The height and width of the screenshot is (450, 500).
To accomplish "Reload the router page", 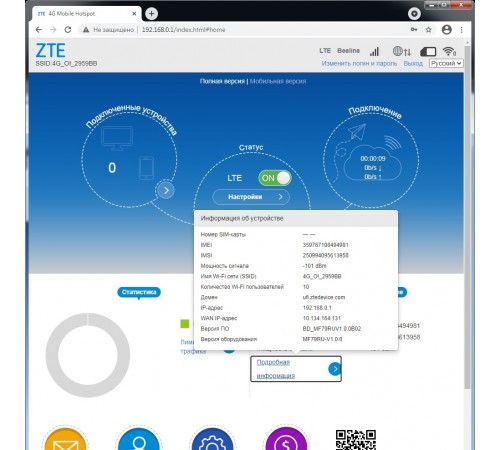I will click(68, 30).
